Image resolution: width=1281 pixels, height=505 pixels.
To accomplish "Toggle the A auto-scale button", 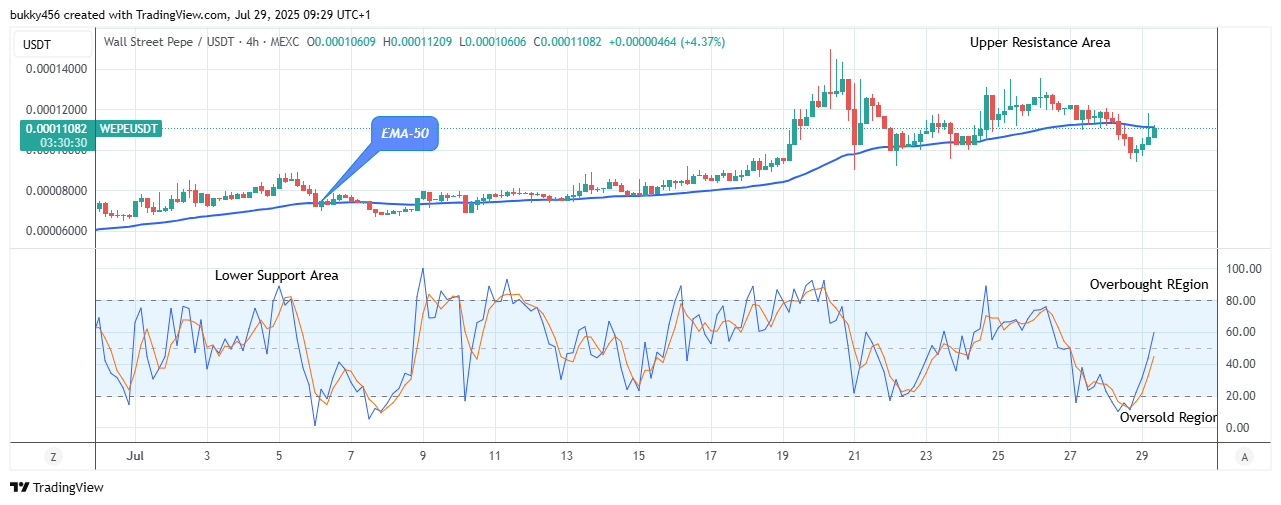I will click(x=1244, y=457).
